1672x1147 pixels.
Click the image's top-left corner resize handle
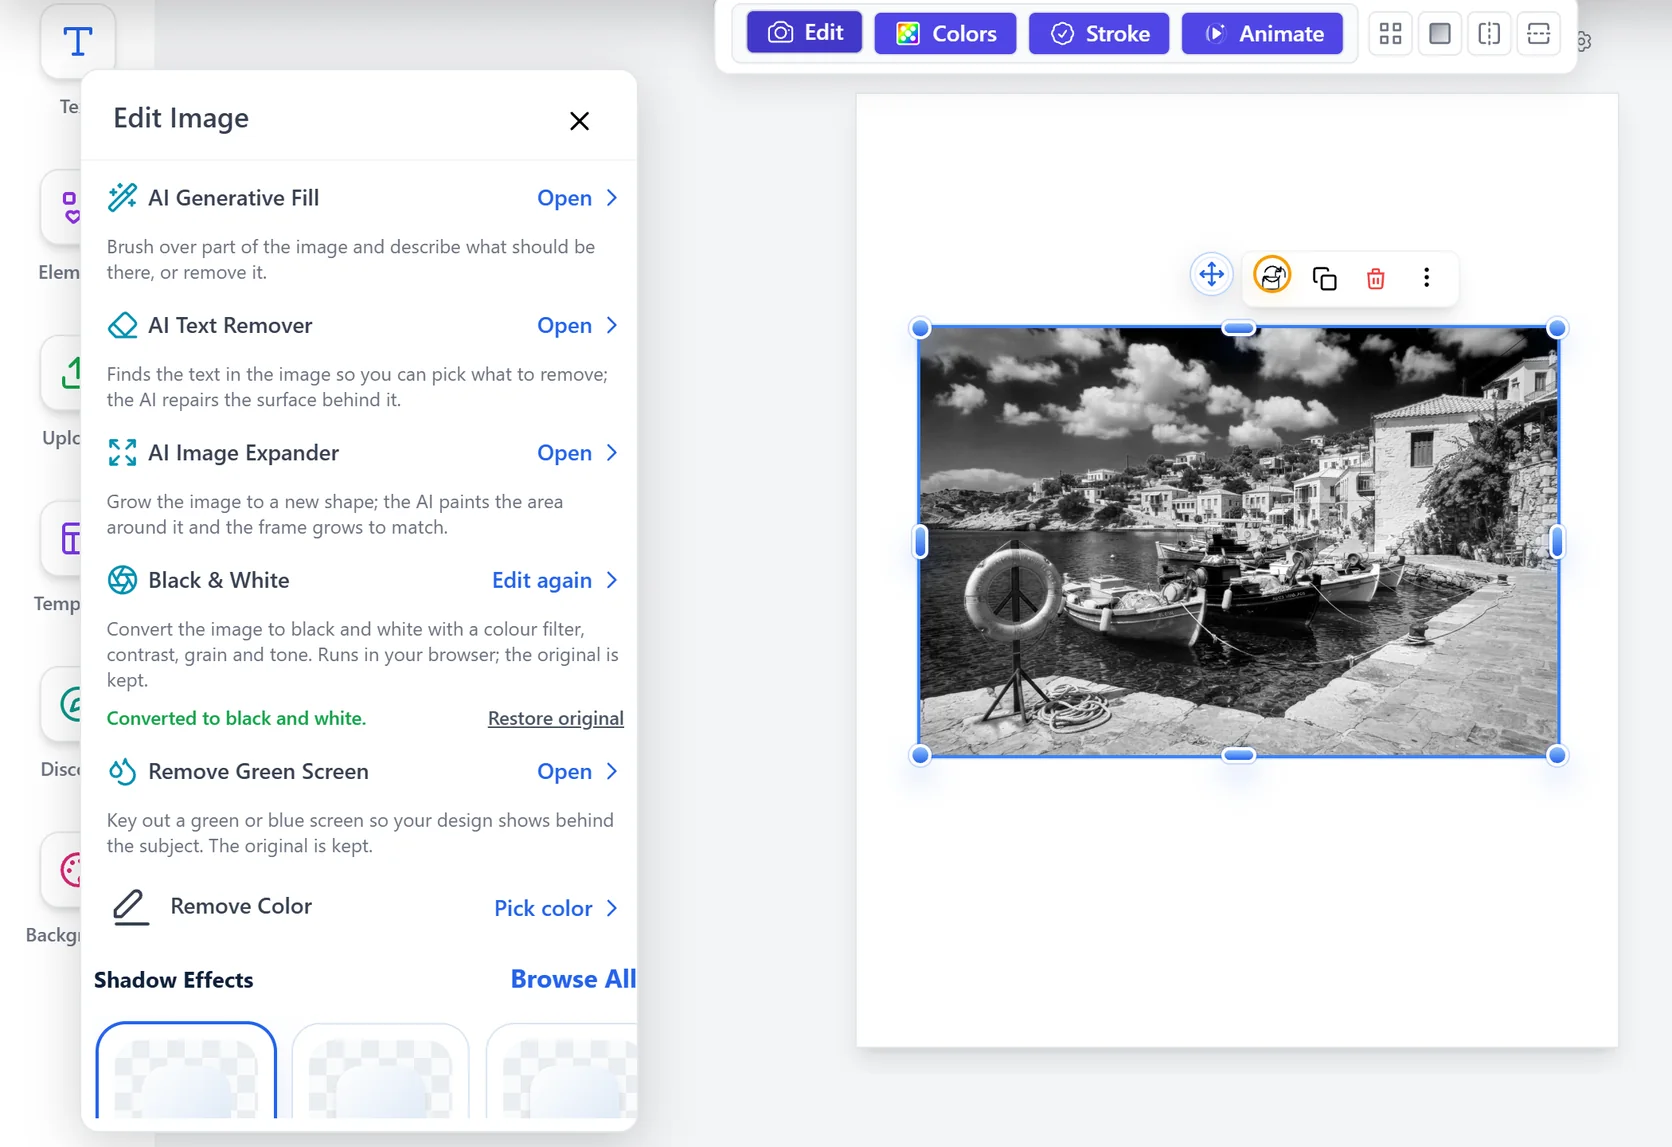[x=920, y=328]
